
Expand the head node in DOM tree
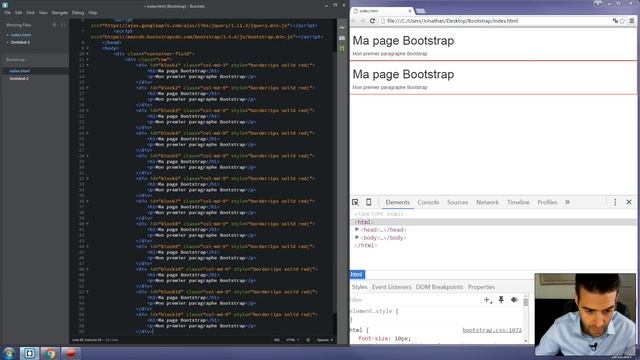point(357,230)
